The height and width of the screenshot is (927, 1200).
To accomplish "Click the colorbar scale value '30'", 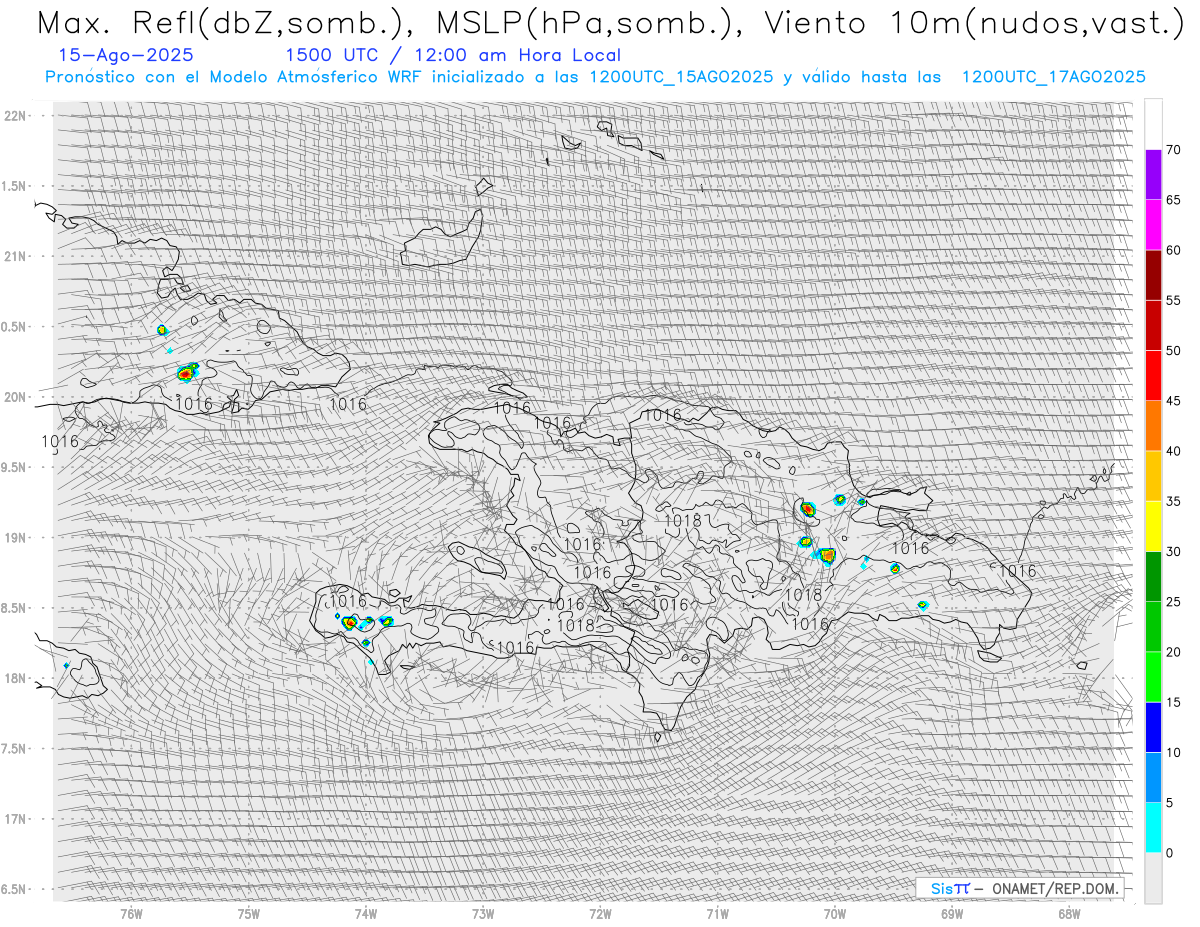I will (x=1173, y=552).
